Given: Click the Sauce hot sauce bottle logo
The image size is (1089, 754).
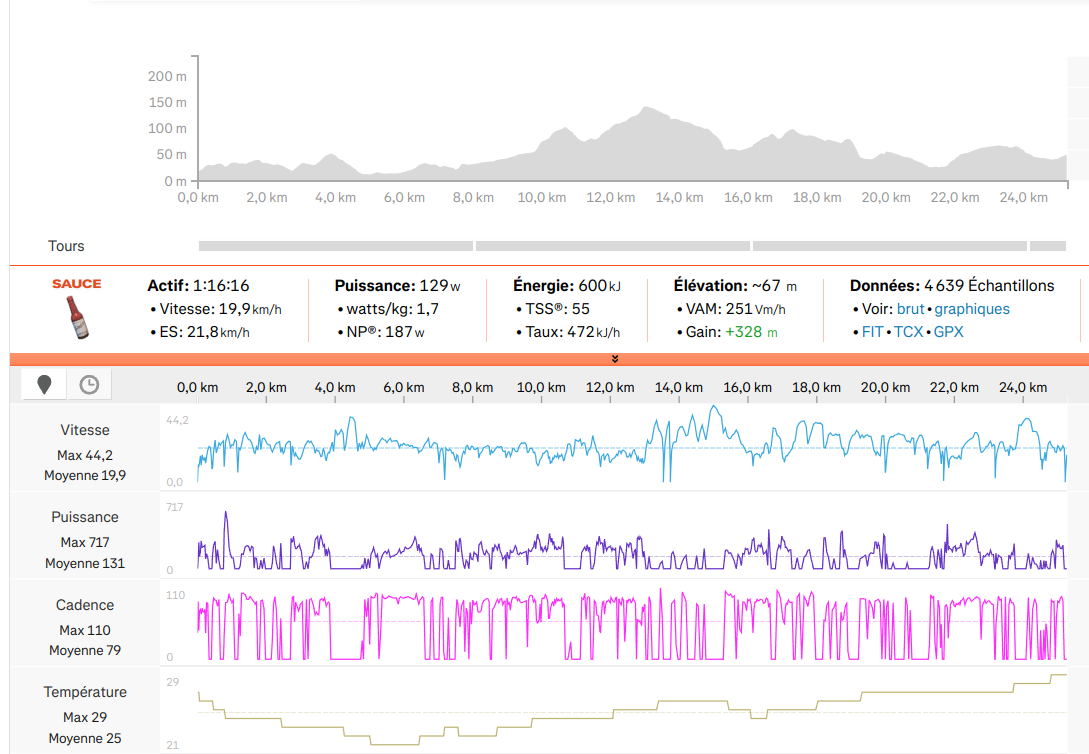Looking at the screenshot, I should 77,312.
